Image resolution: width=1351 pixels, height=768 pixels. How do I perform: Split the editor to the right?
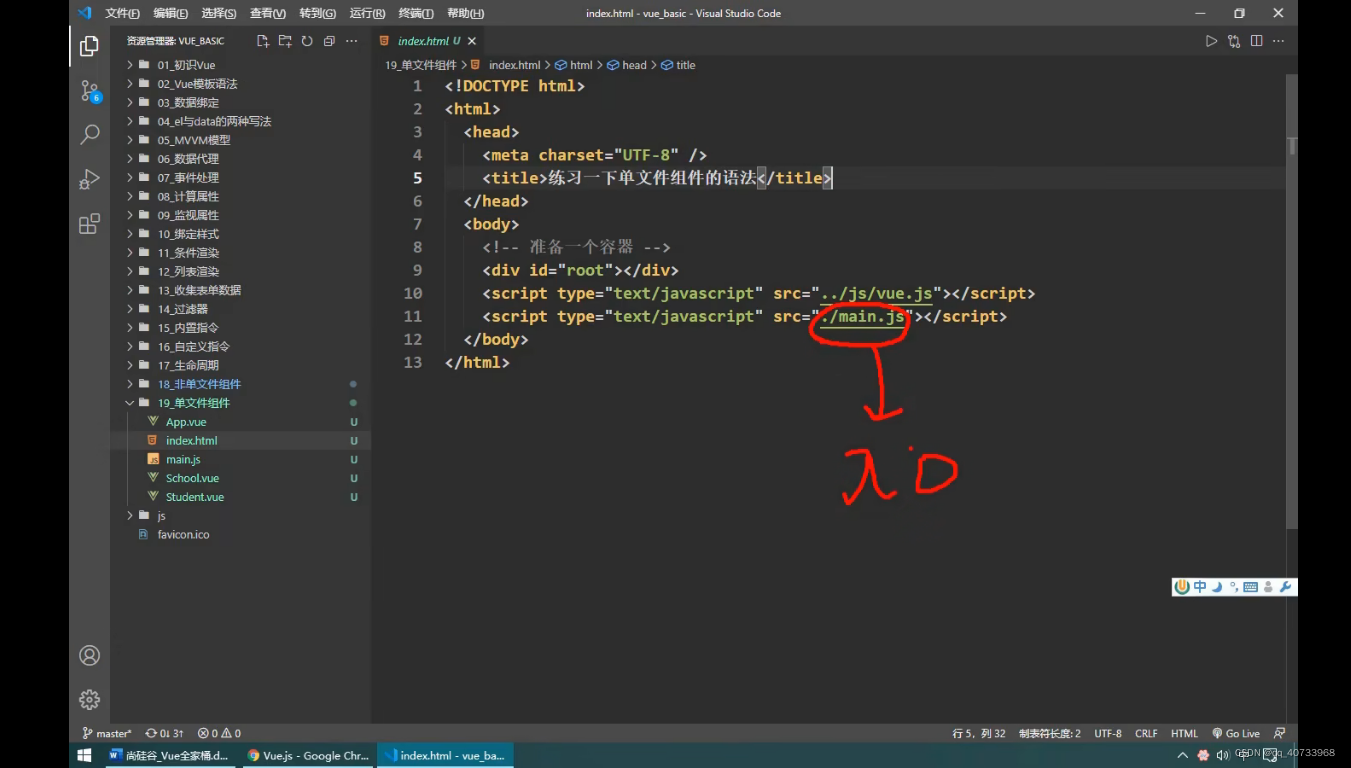coord(1256,41)
